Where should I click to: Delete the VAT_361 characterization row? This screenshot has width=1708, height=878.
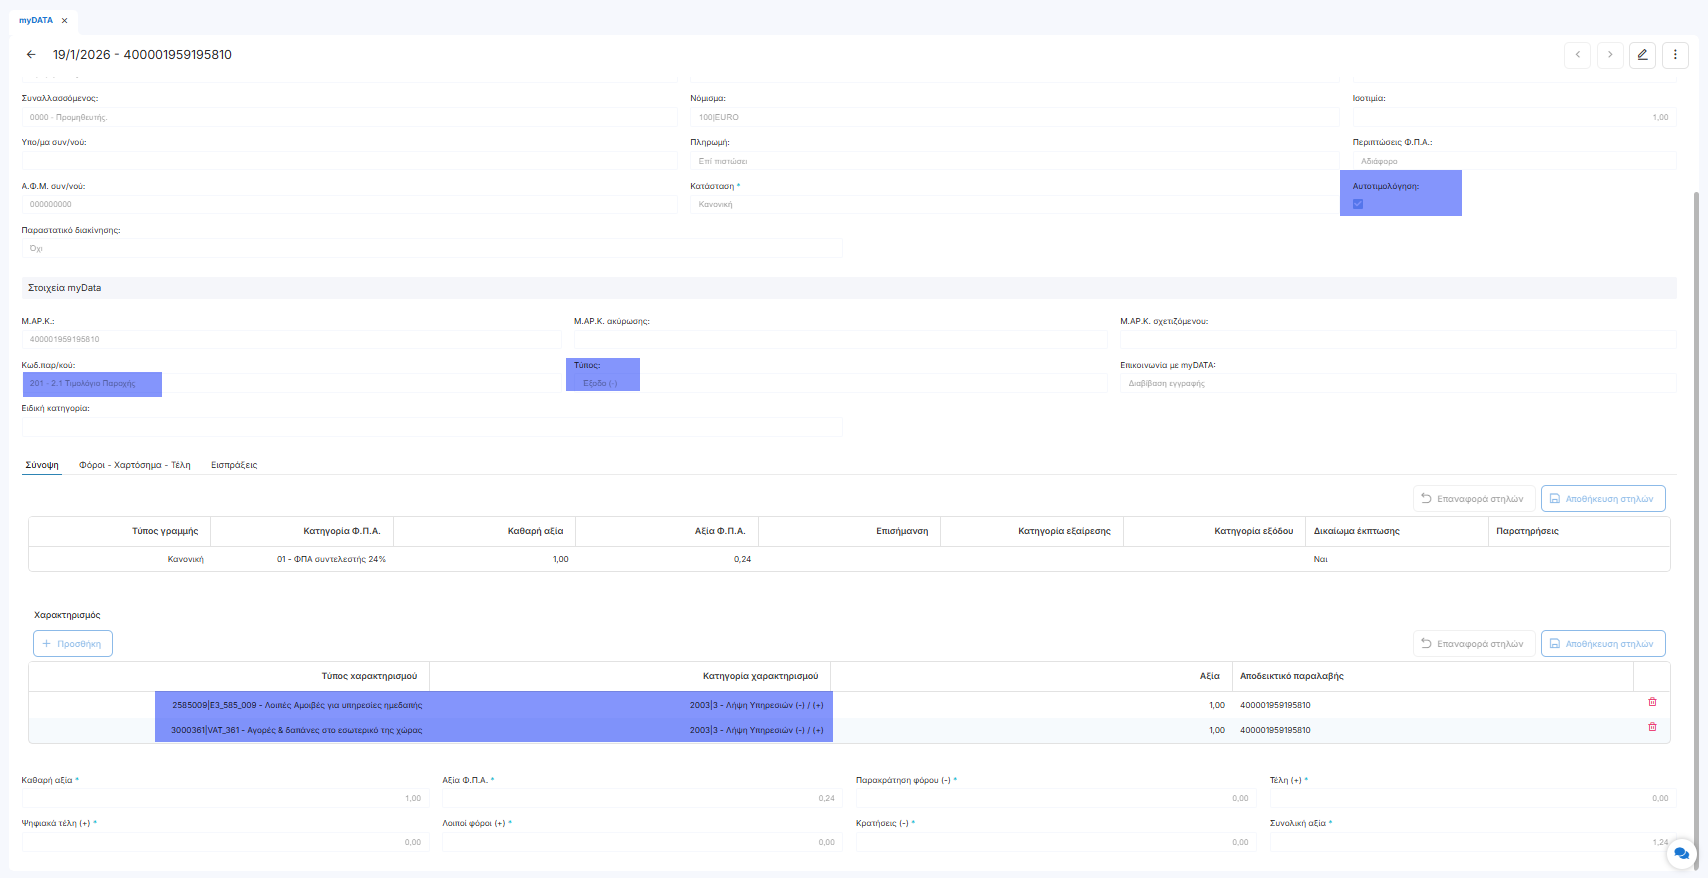click(x=1652, y=727)
